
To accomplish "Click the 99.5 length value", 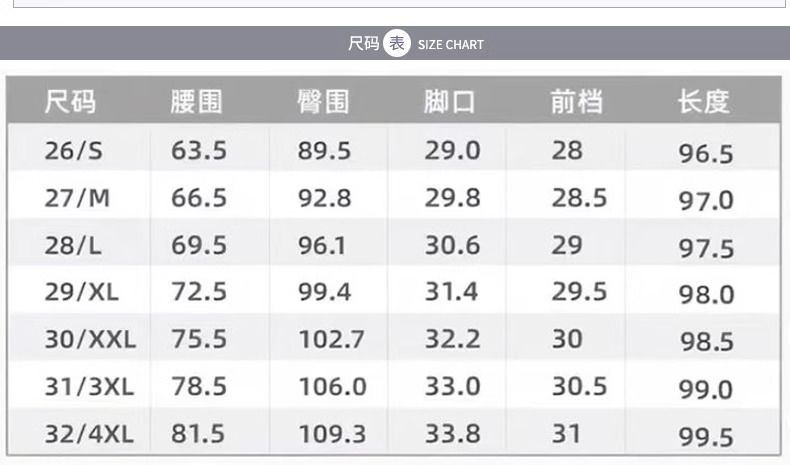I will coord(706,437).
